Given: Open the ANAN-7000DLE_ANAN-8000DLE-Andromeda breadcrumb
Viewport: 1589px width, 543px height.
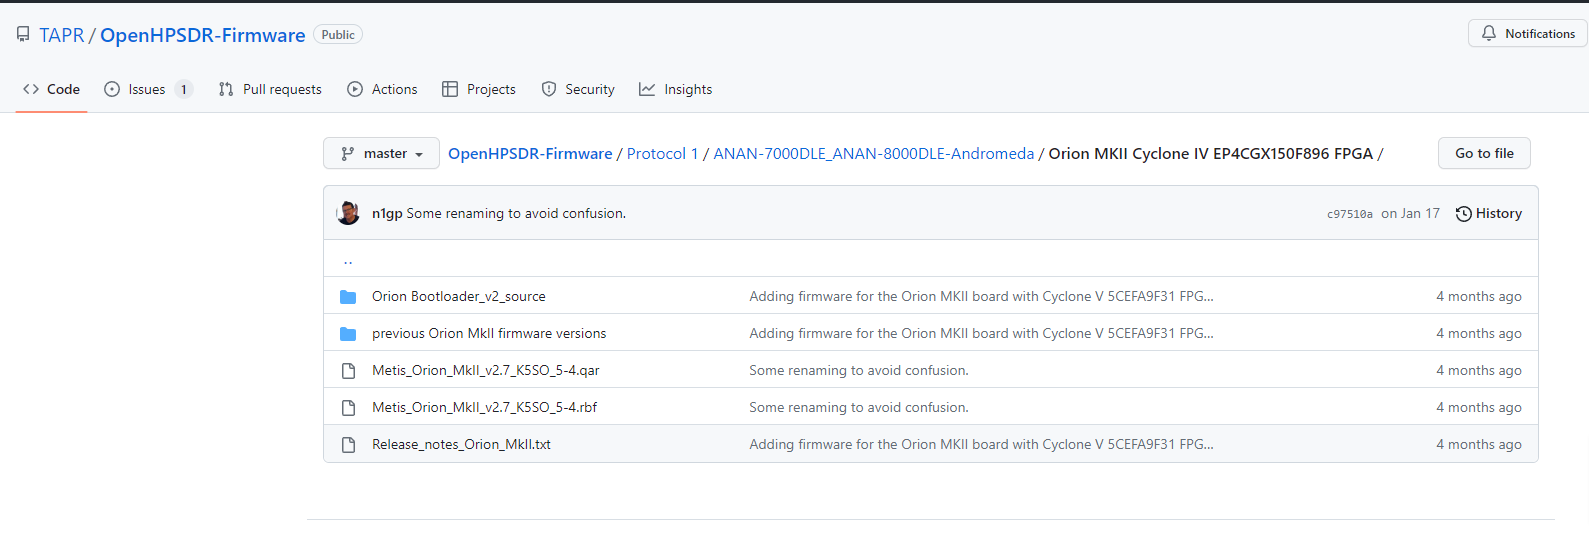Looking at the screenshot, I should point(873,153).
